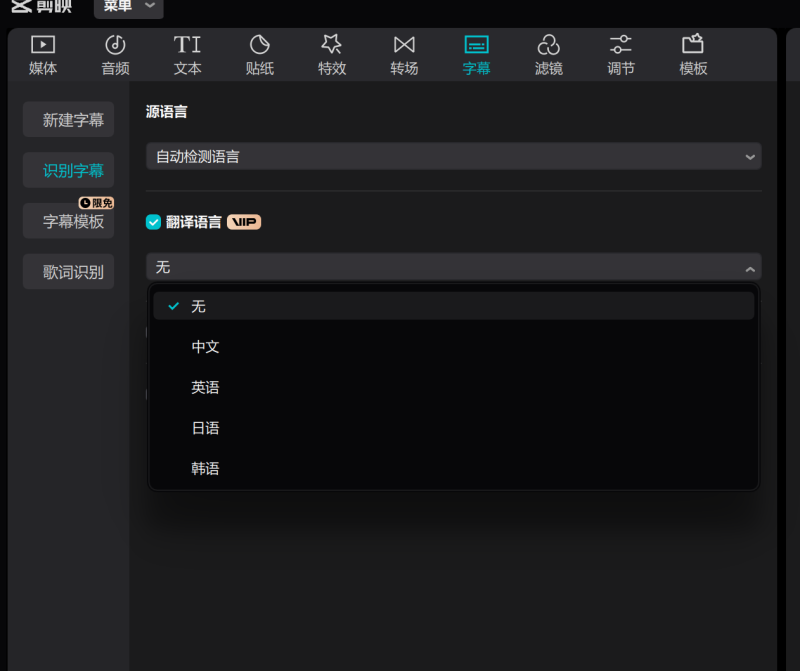800x671 pixels.
Task: Open 歌词识别 lyric recognition
Action: pyautogui.click(x=68, y=271)
